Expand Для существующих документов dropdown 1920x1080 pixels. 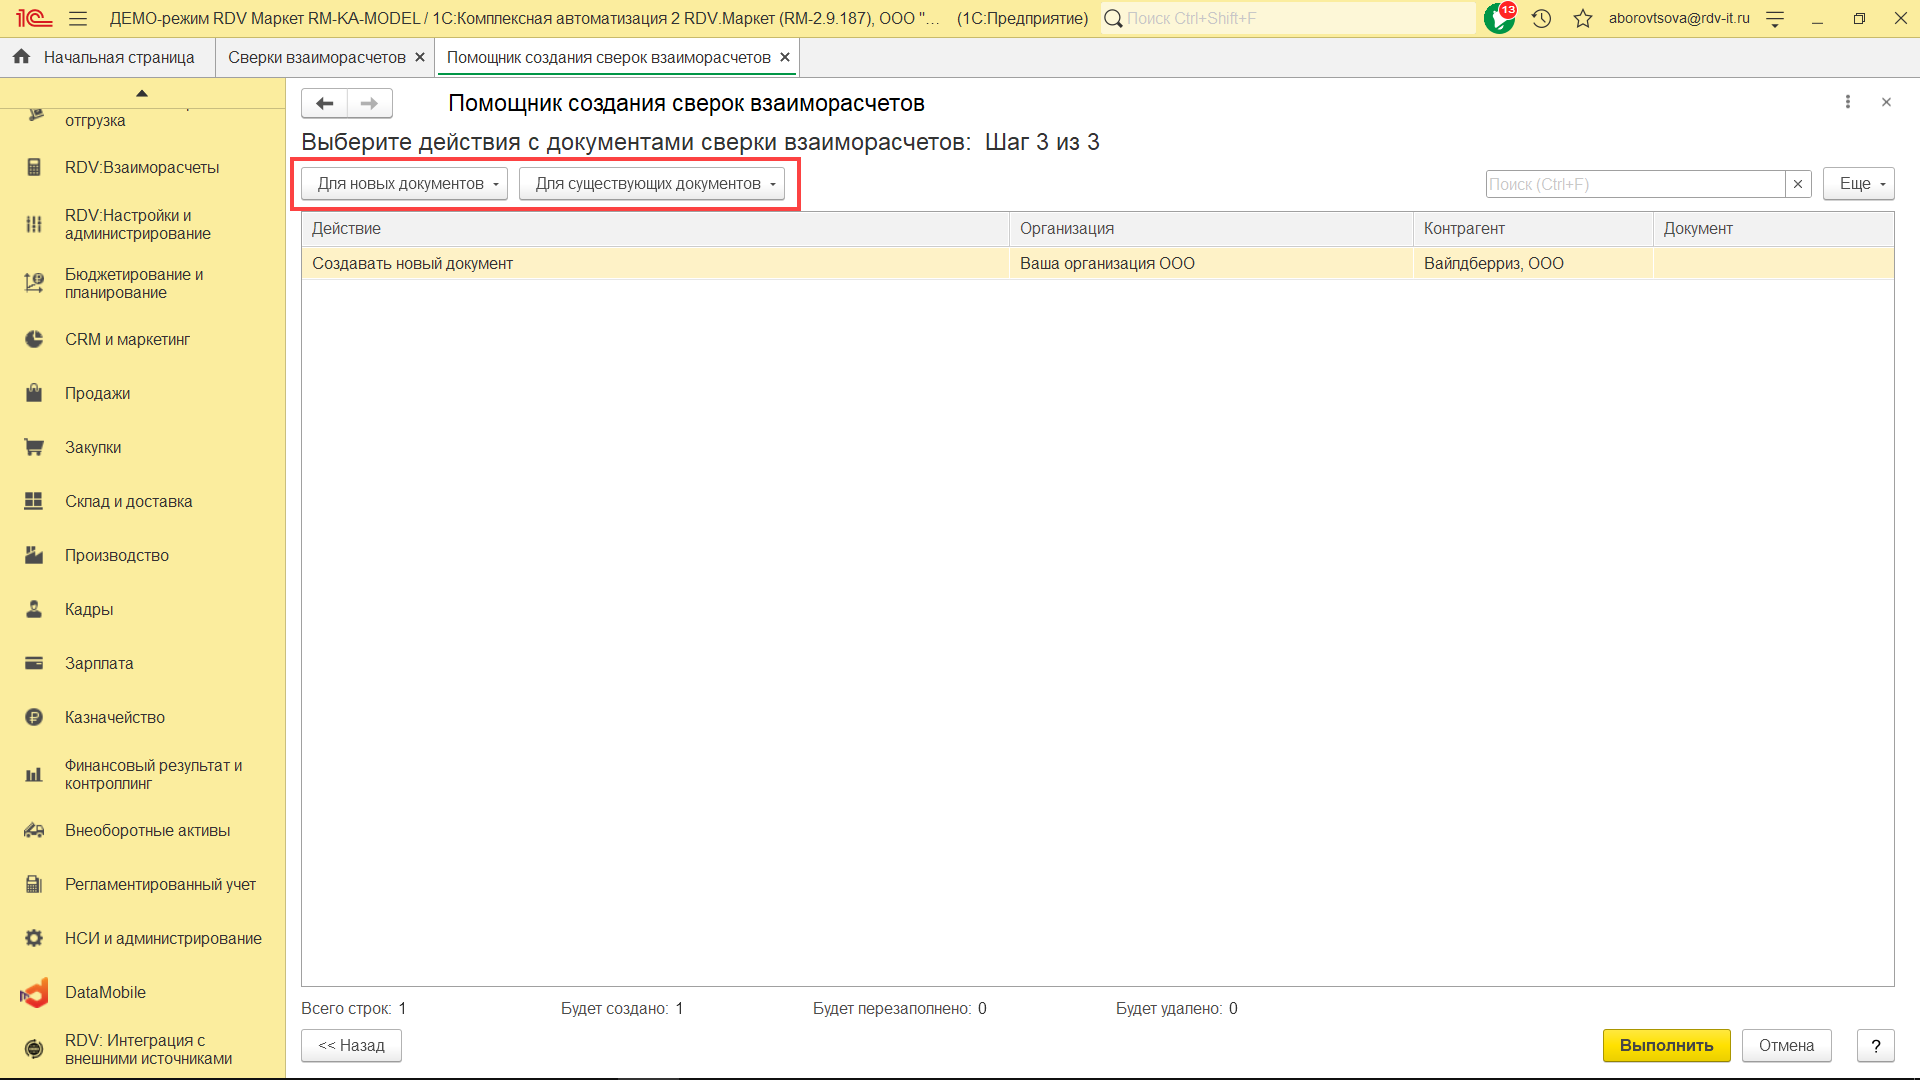point(652,184)
